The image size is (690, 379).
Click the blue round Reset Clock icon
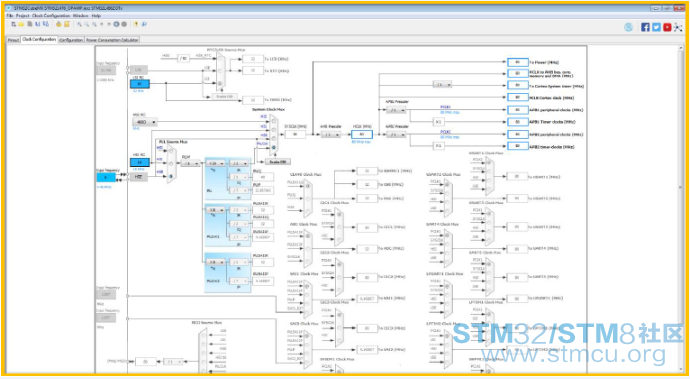pos(117,25)
